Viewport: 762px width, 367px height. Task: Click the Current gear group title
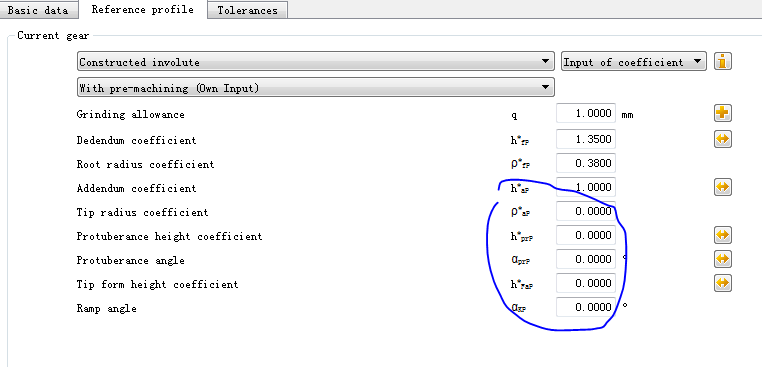tap(53, 35)
